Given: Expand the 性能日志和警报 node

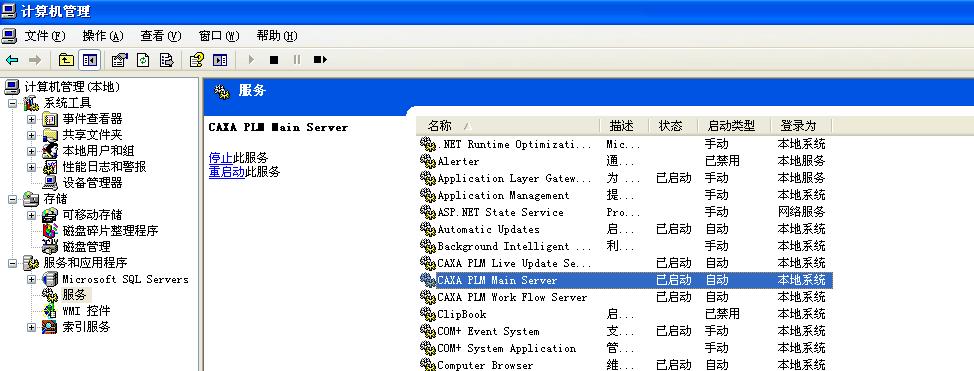Looking at the screenshot, I should [32, 167].
